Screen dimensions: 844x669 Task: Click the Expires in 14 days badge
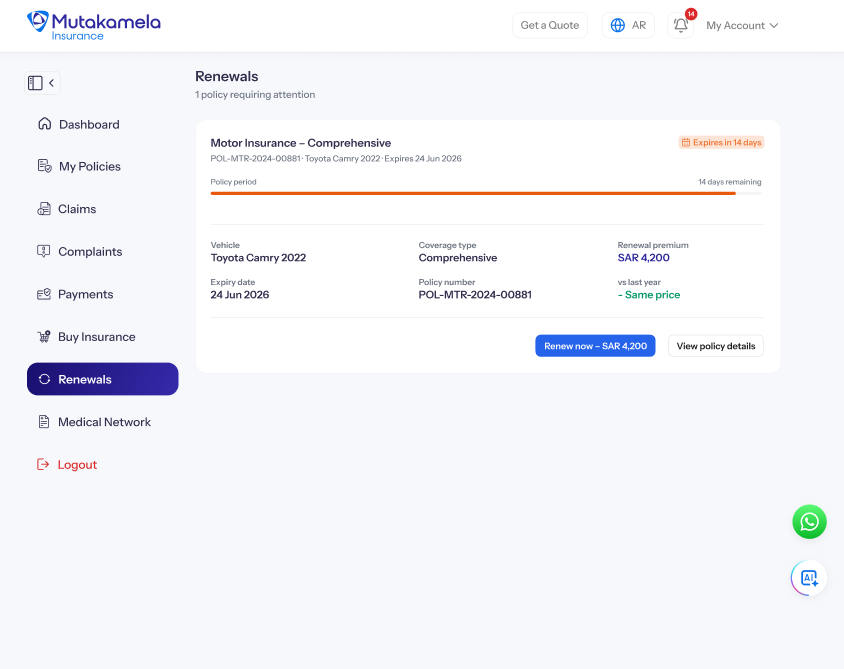point(721,142)
